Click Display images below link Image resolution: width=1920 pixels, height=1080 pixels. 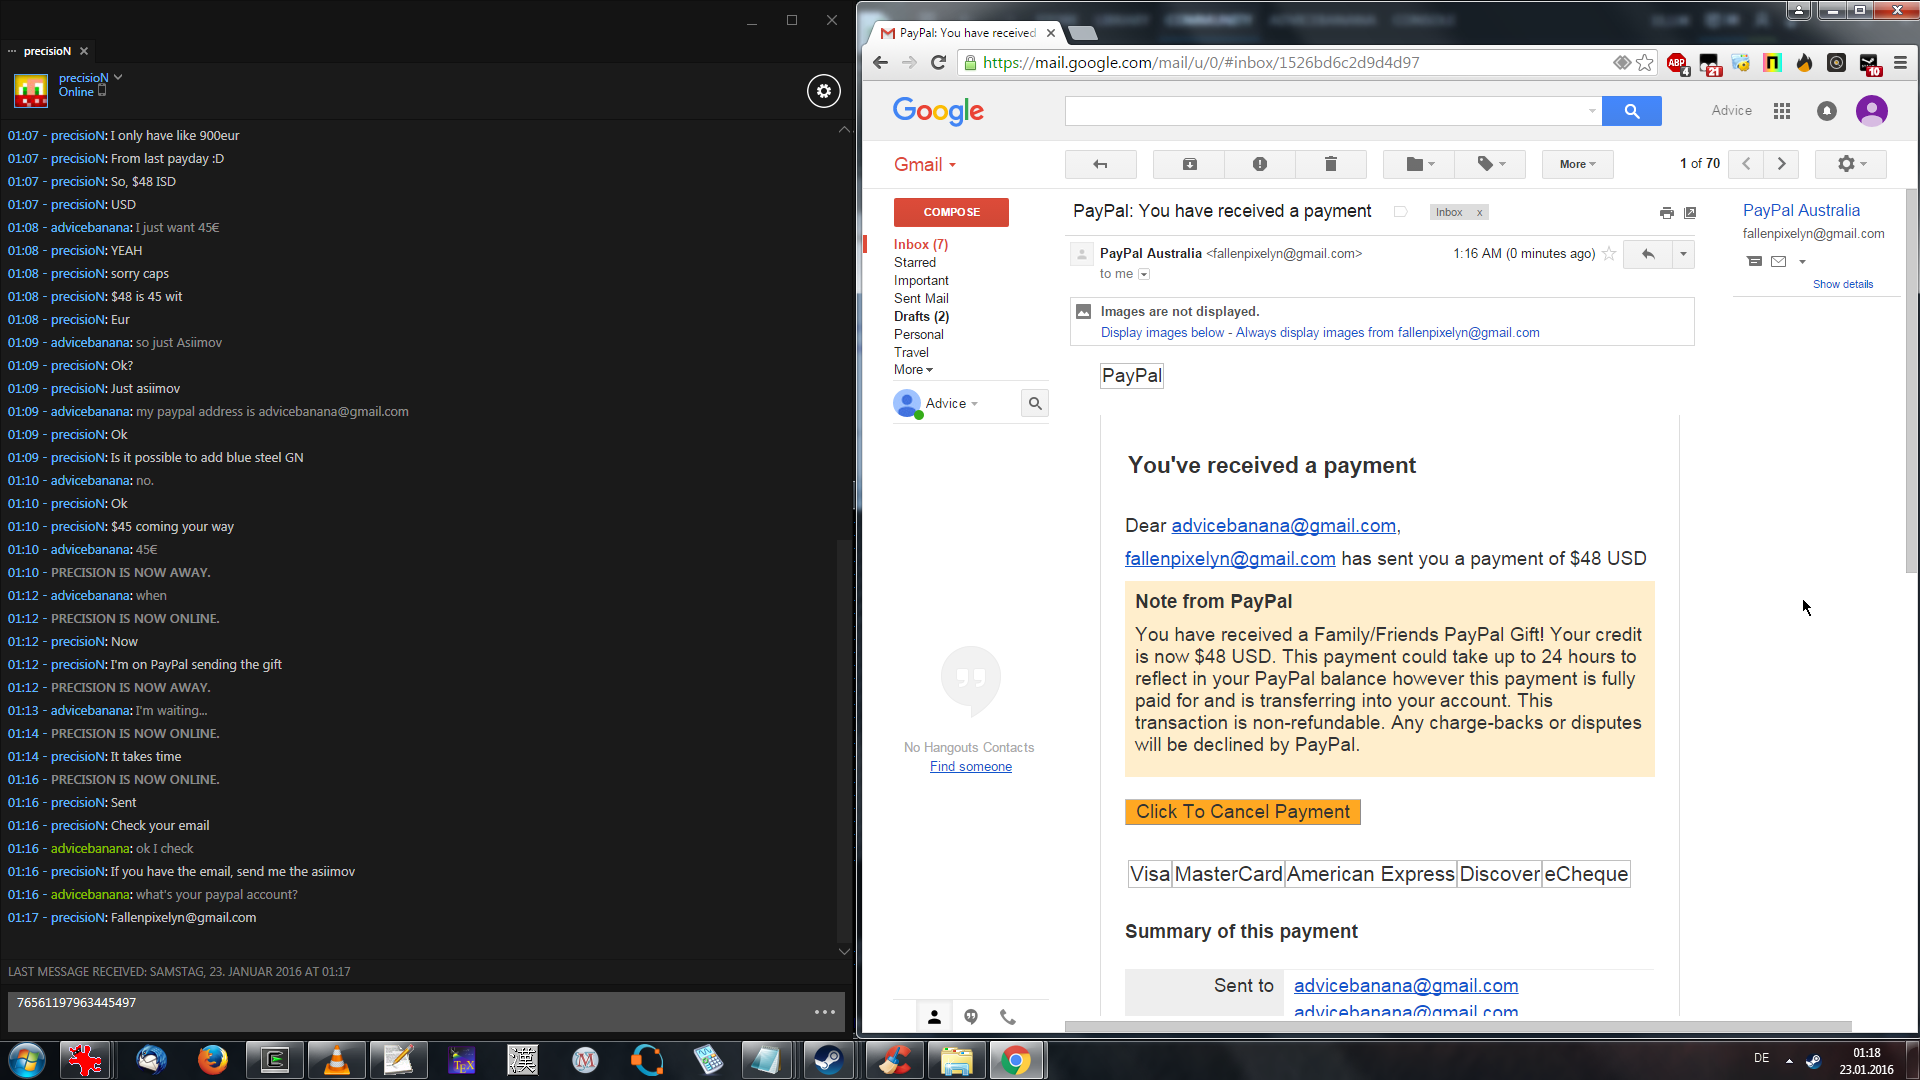click(x=1162, y=333)
